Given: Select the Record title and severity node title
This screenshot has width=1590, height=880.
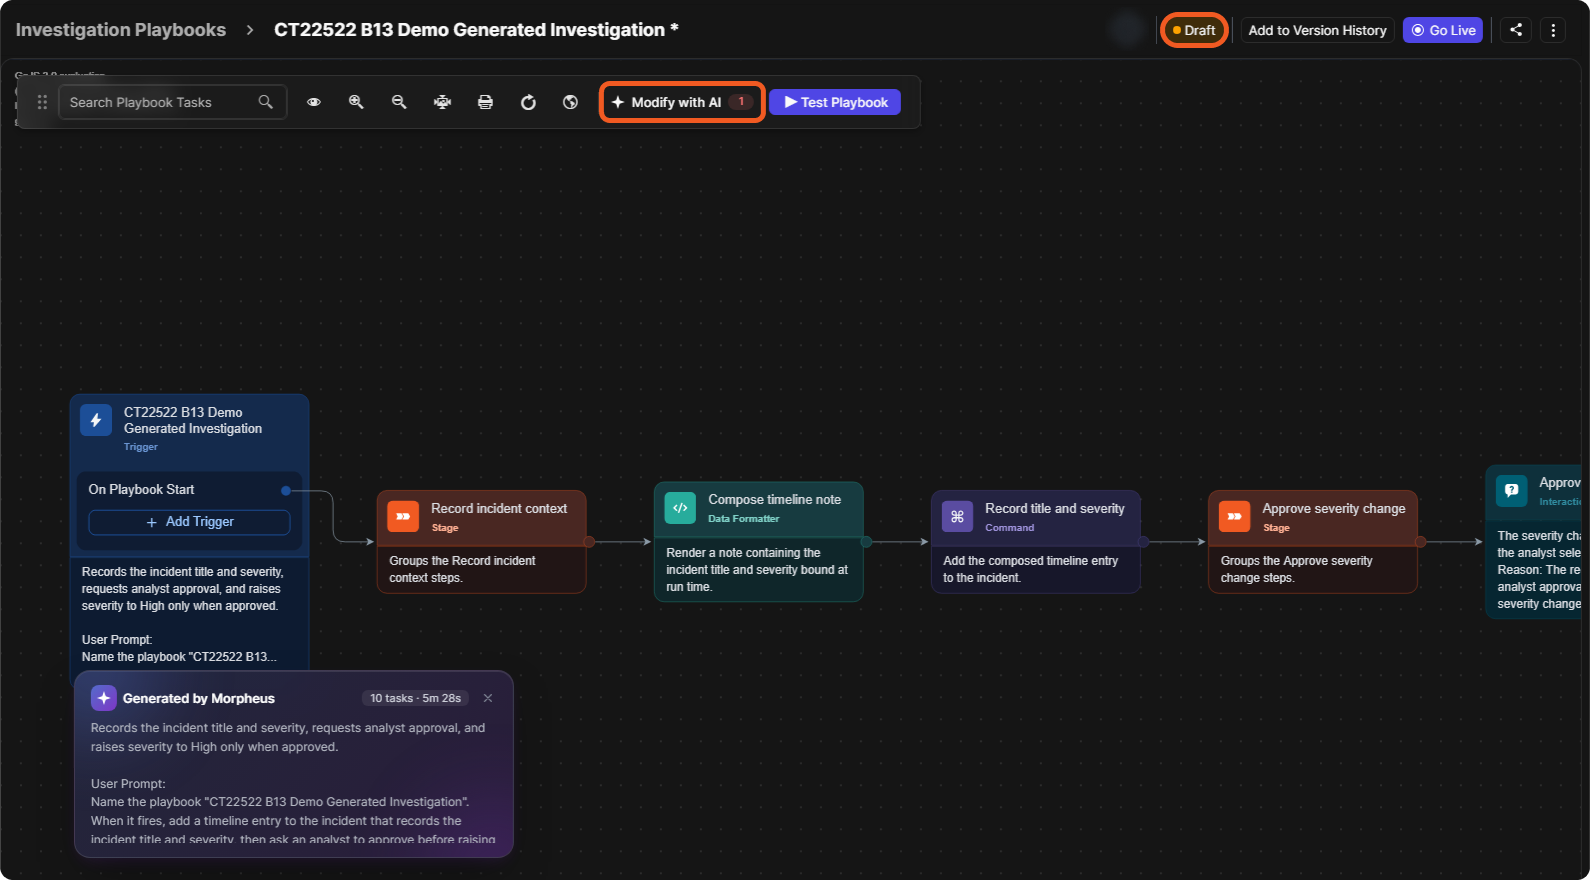Looking at the screenshot, I should point(1055,508).
